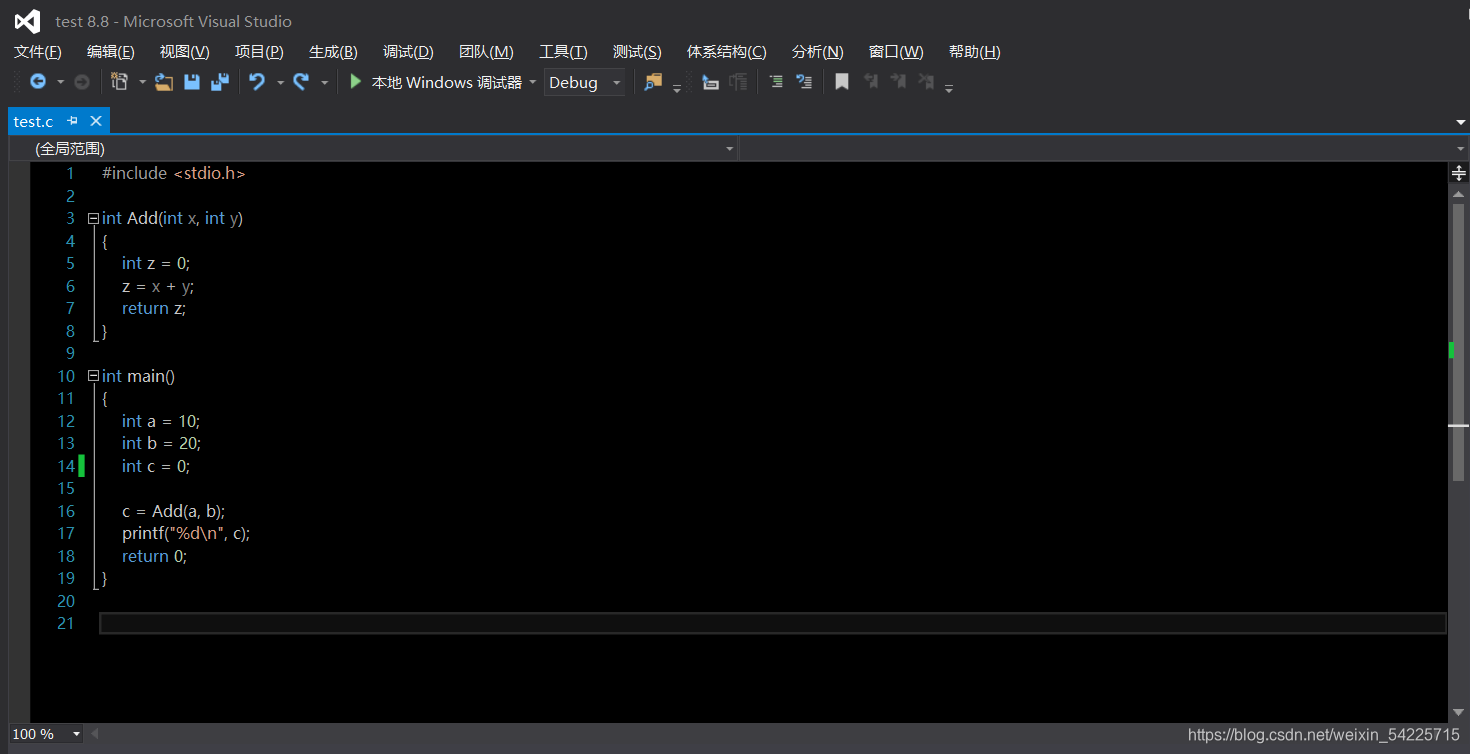The width and height of the screenshot is (1470, 754).
Task: Open the 生成(B) menu
Action: pos(333,52)
